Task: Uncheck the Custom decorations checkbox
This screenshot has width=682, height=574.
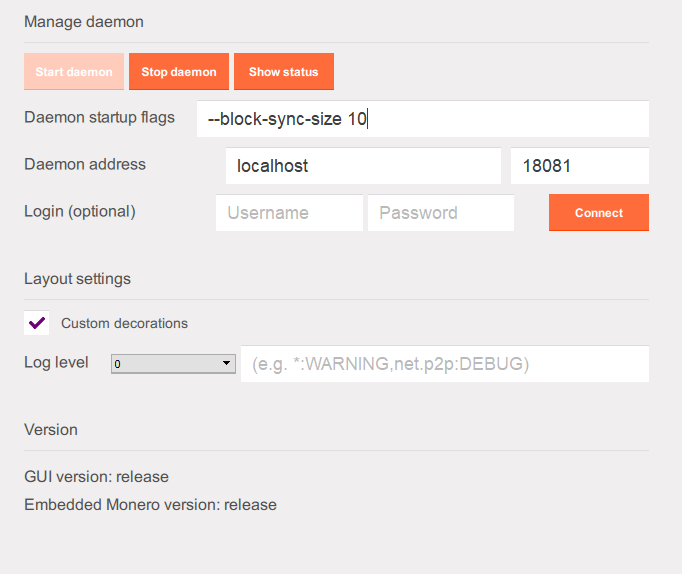Action: pos(37,323)
